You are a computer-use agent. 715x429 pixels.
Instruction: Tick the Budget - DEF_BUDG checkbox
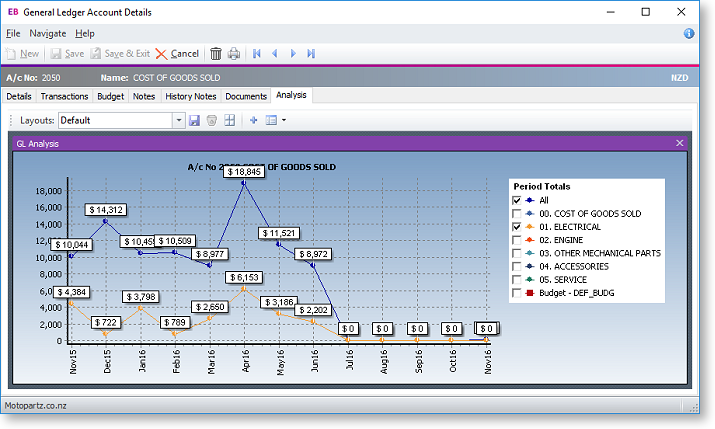pyautogui.click(x=517, y=293)
